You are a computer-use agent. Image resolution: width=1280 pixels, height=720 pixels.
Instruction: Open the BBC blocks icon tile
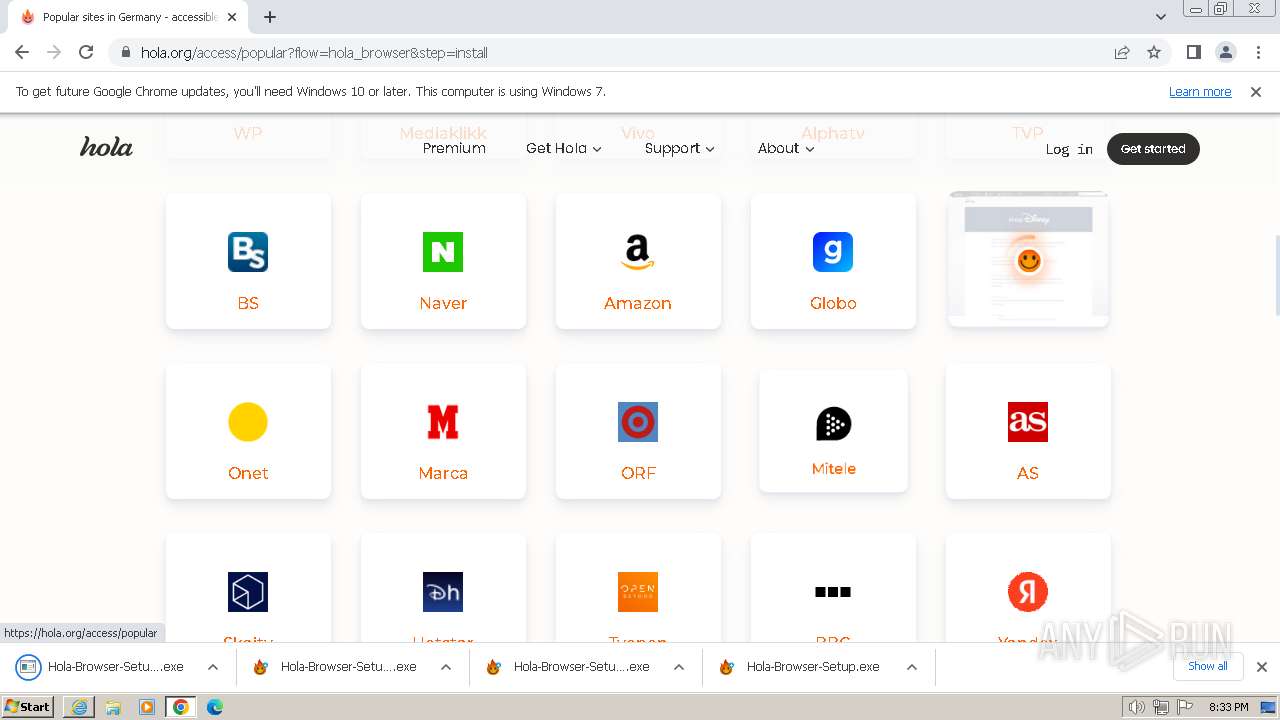pyautogui.click(x=833, y=592)
